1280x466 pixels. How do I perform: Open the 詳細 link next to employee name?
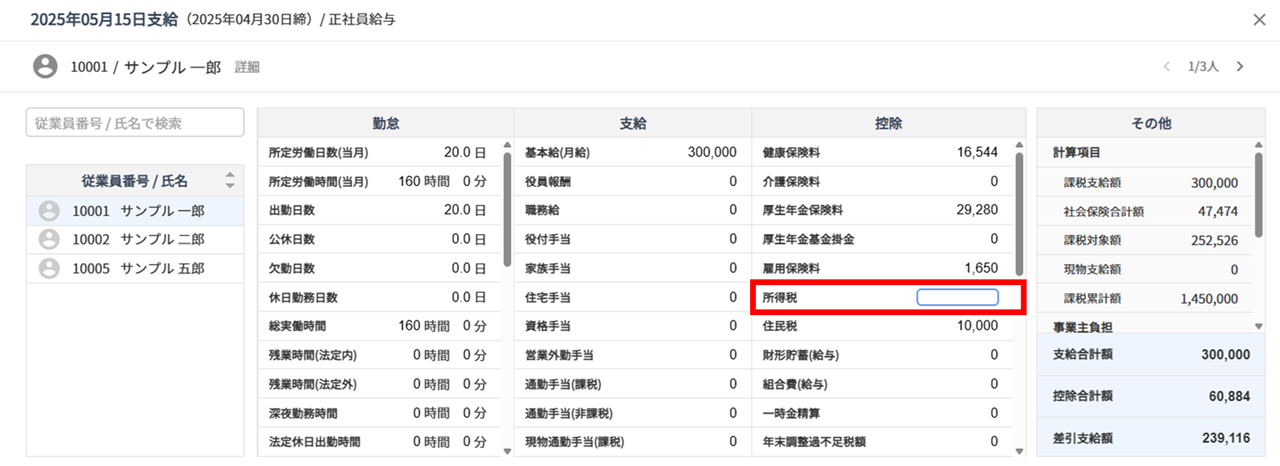(247, 67)
